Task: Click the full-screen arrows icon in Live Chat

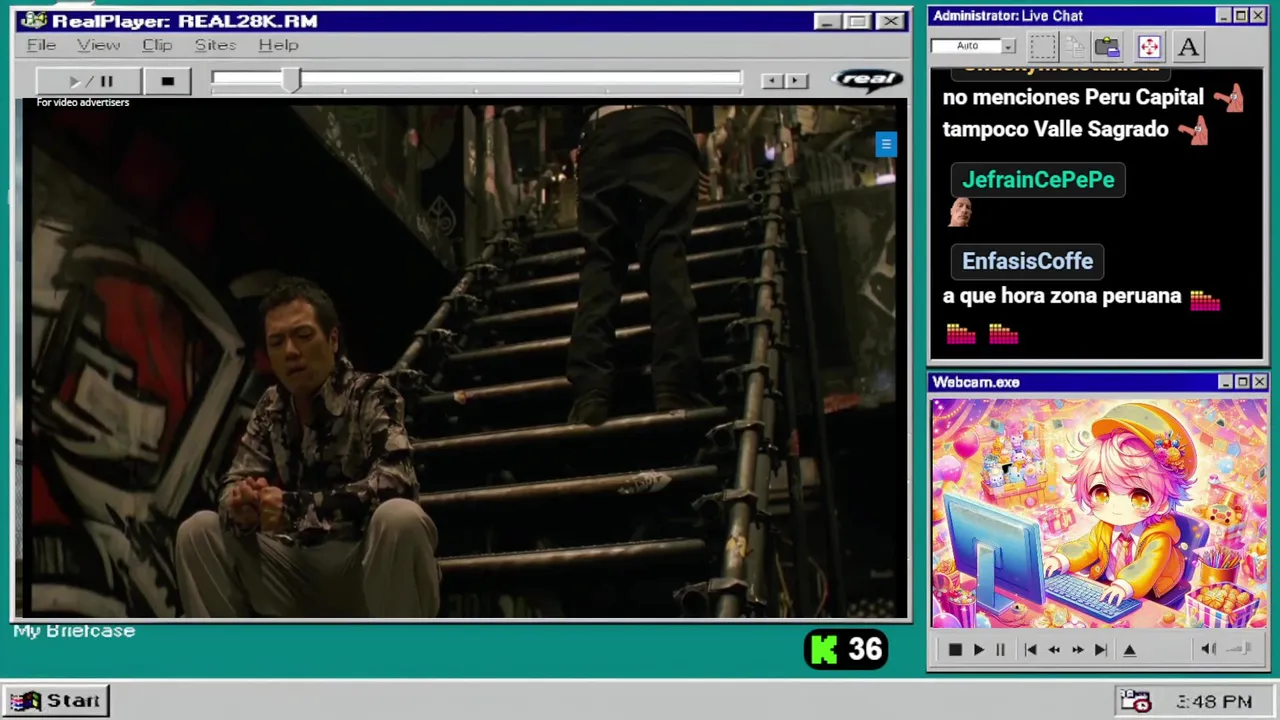Action: tap(1149, 46)
